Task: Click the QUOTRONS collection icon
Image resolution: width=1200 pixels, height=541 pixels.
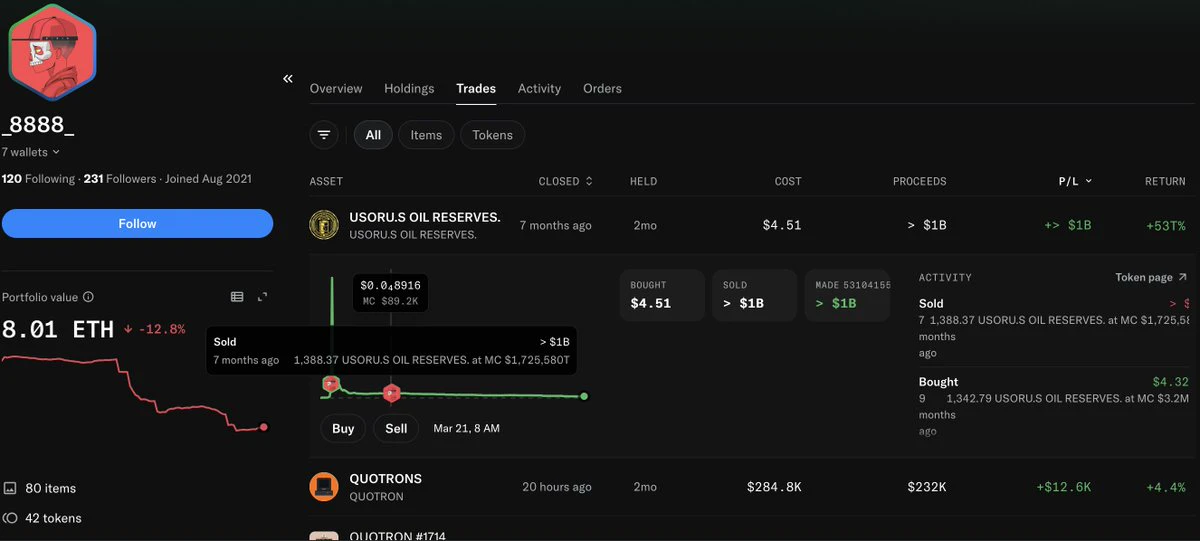Action: [x=324, y=487]
